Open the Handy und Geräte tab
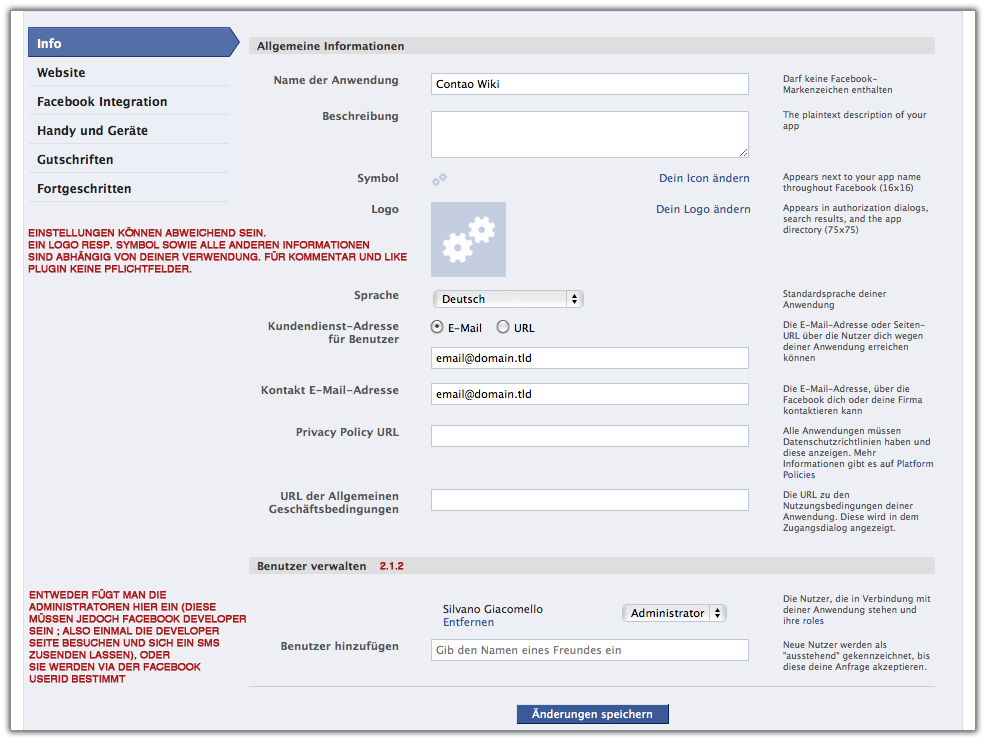 click(x=92, y=131)
